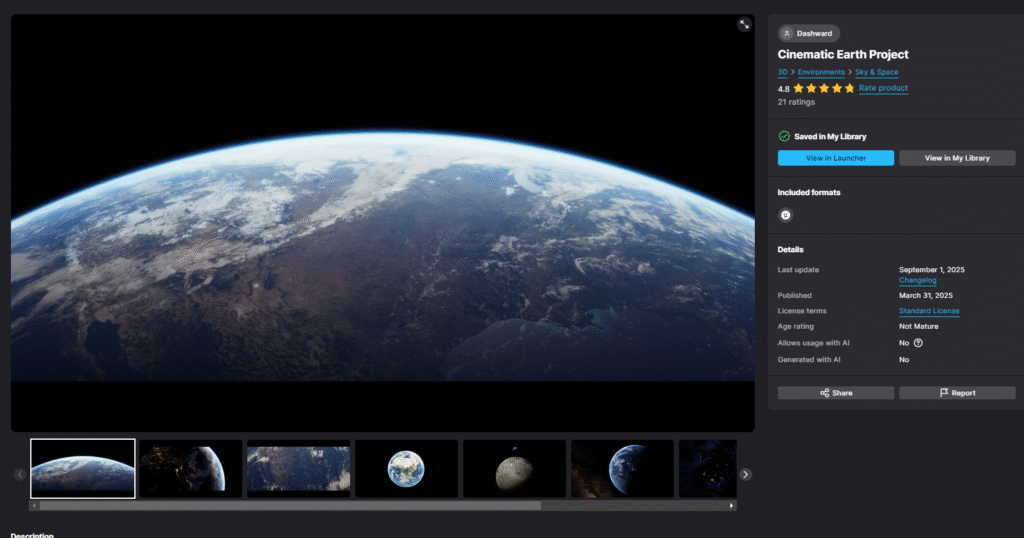Open the Sky & Space category
1024x538 pixels.
876,72
